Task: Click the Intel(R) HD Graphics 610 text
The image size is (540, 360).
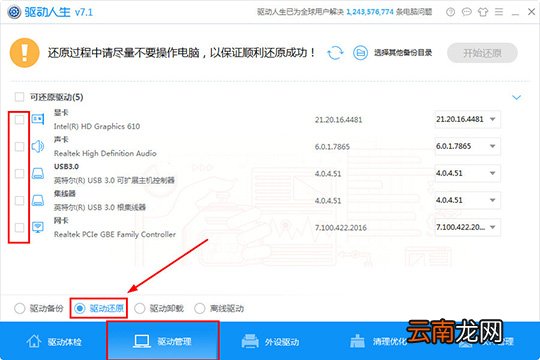Action: click(x=97, y=126)
